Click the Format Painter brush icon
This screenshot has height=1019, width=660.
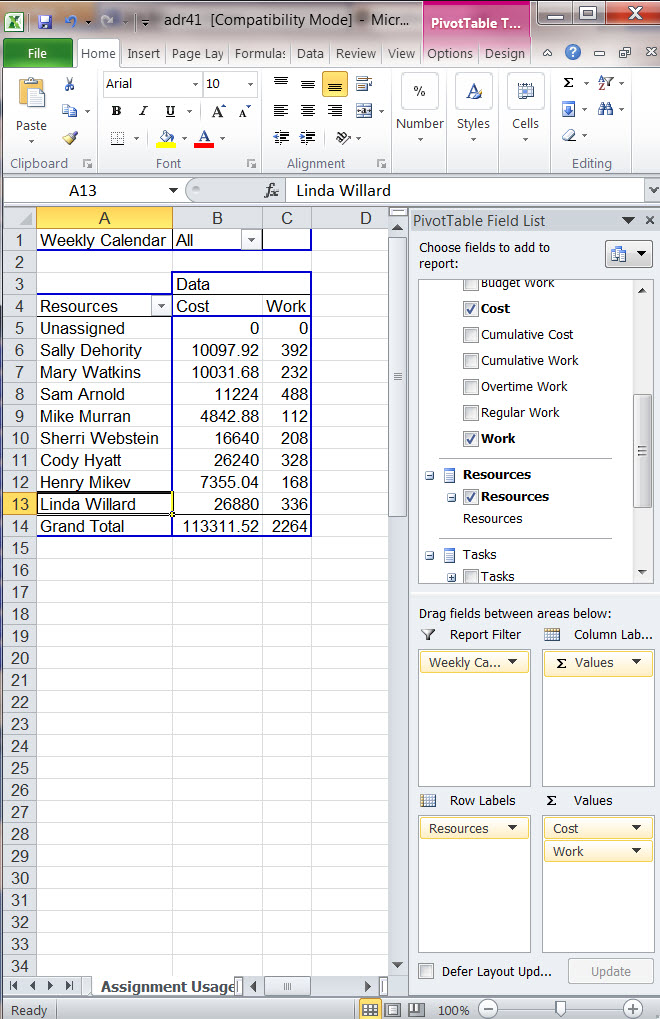click(70, 138)
